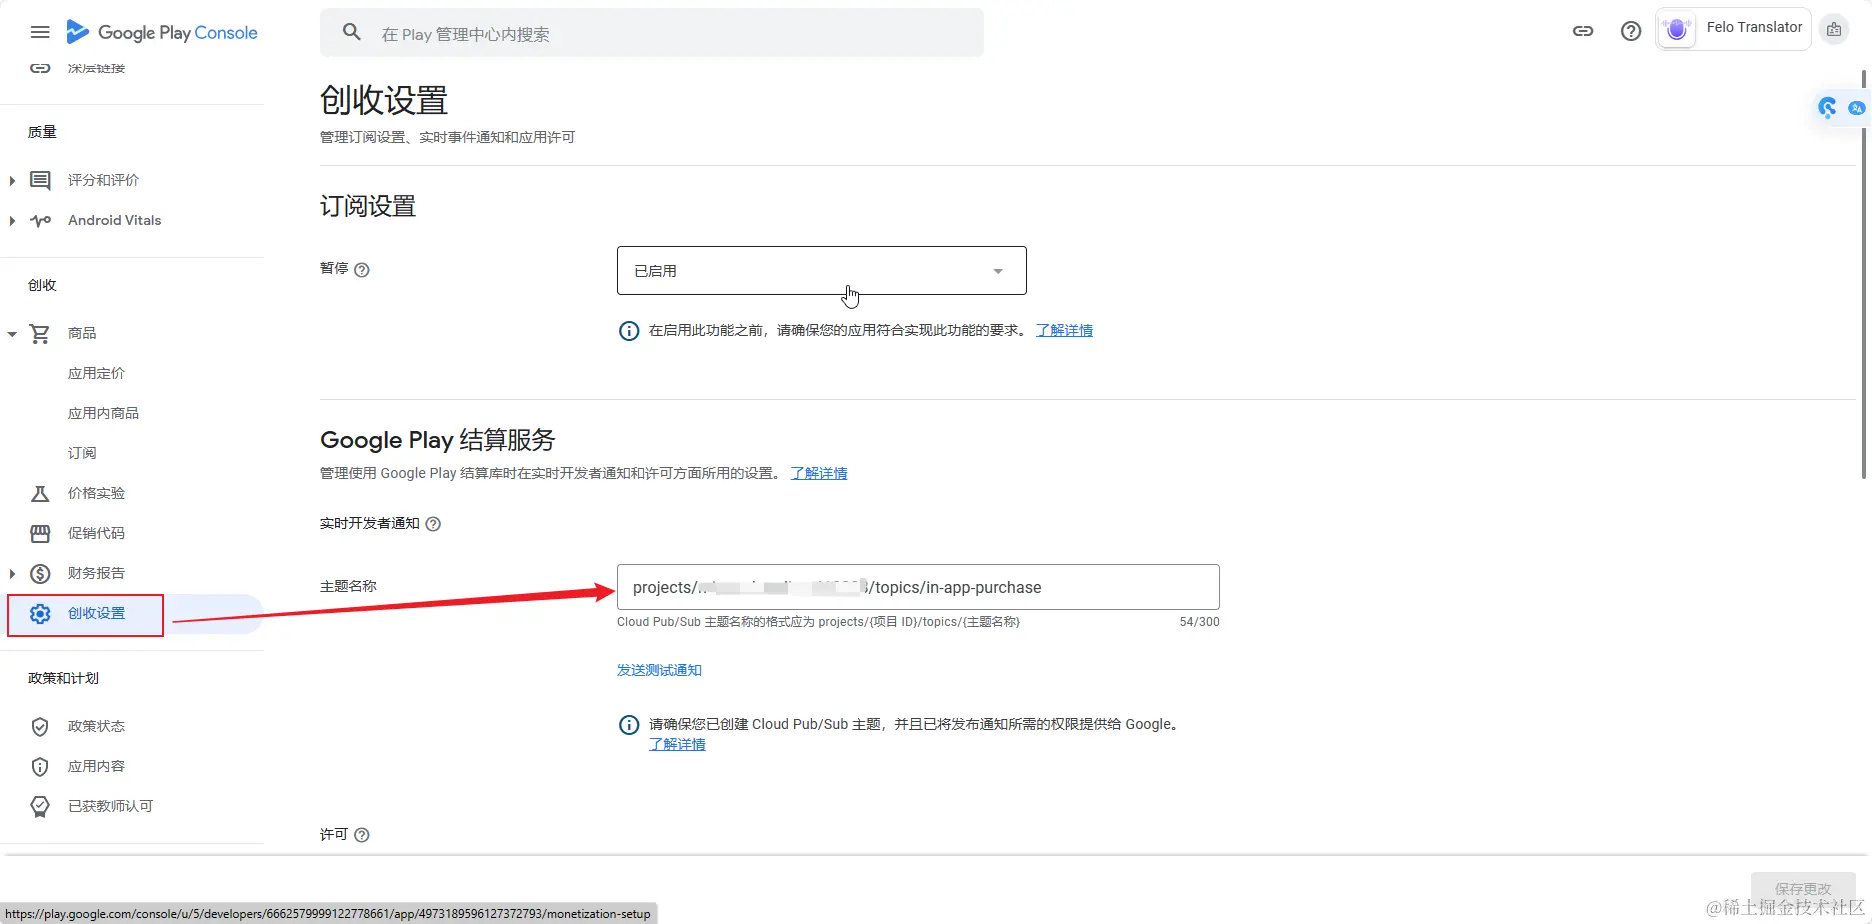Click the 主题名称 topic input field
1872x924 pixels.
[918, 587]
